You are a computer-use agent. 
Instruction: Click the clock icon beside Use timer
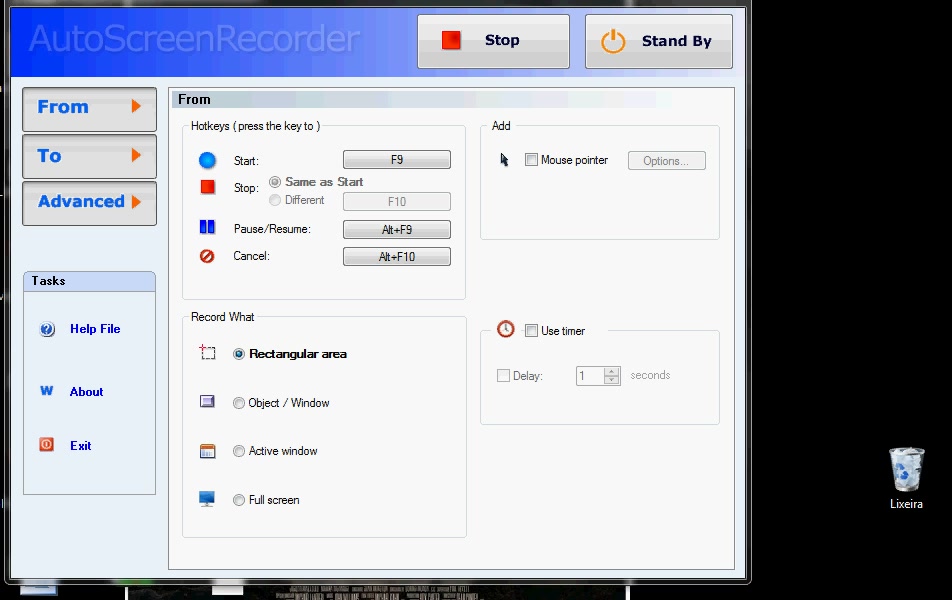tap(506, 329)
